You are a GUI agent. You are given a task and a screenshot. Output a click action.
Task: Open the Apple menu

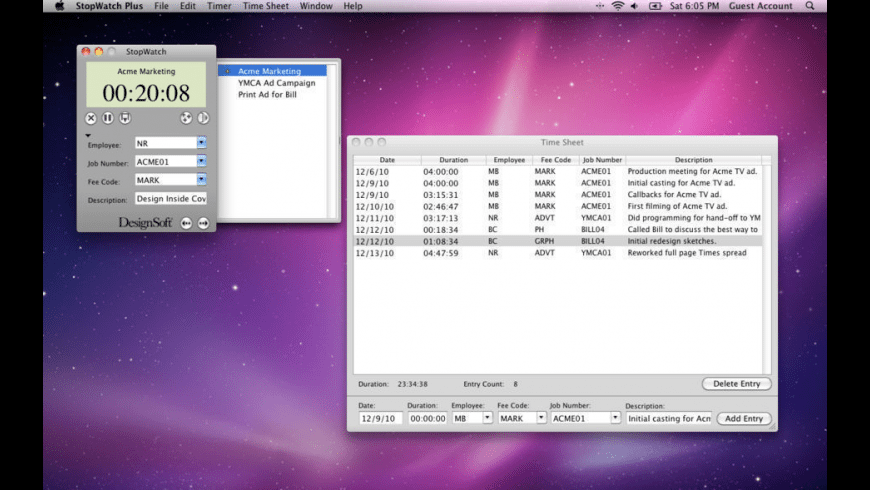(x=59, y=6)
